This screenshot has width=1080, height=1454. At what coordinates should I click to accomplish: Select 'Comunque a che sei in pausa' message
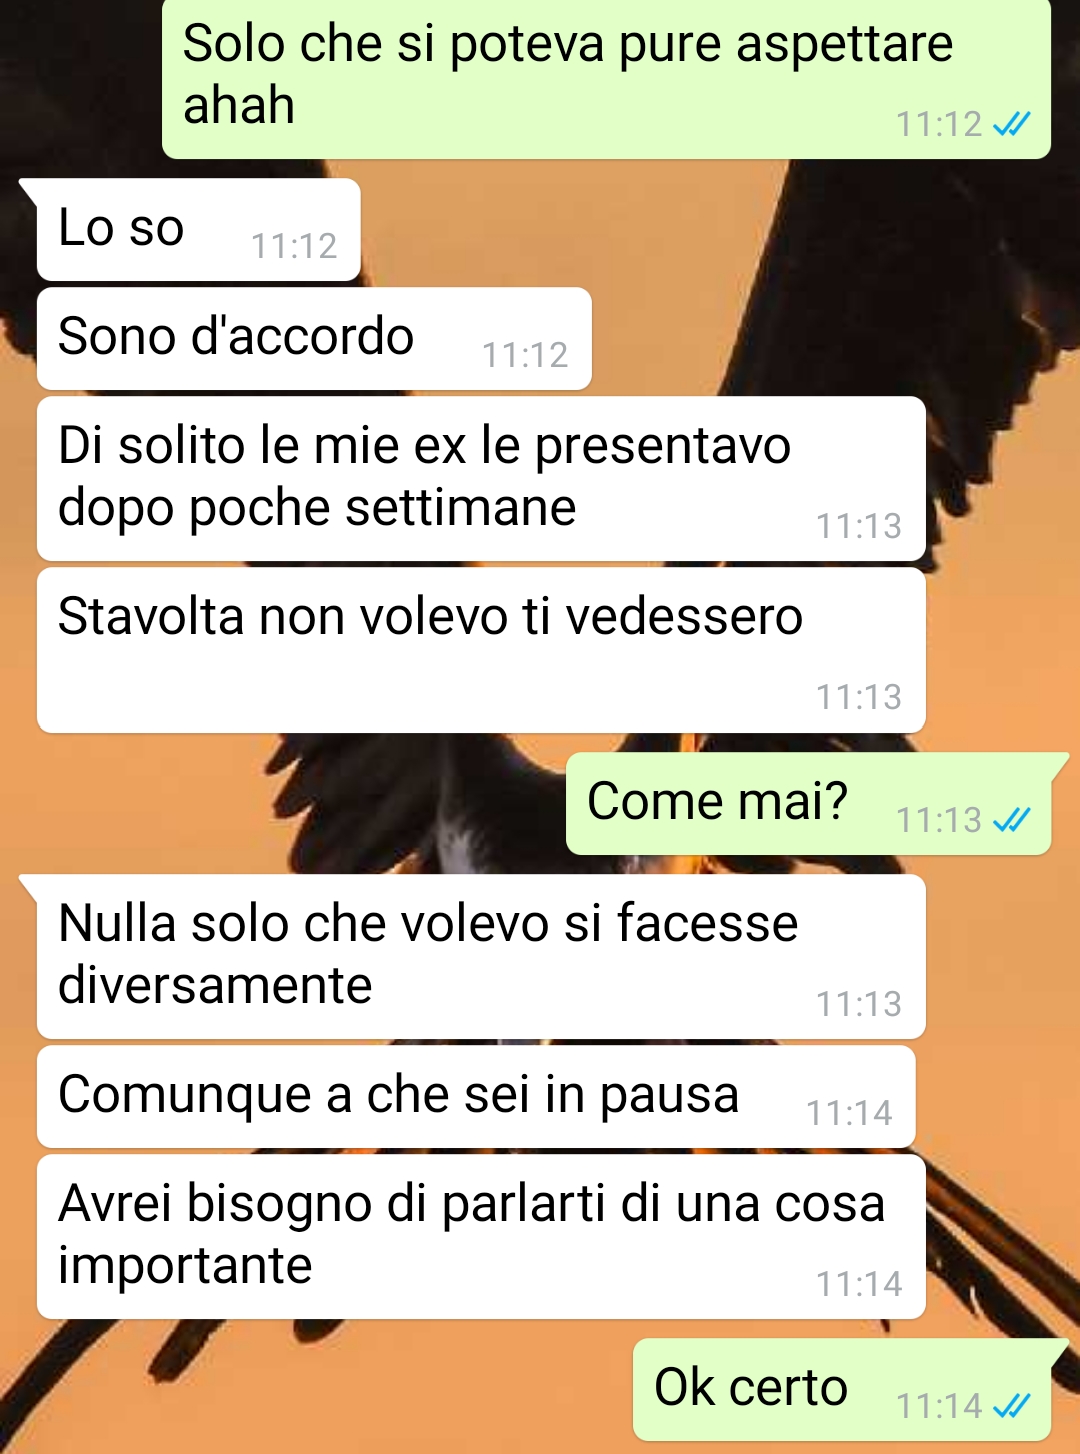point(476,1097)
